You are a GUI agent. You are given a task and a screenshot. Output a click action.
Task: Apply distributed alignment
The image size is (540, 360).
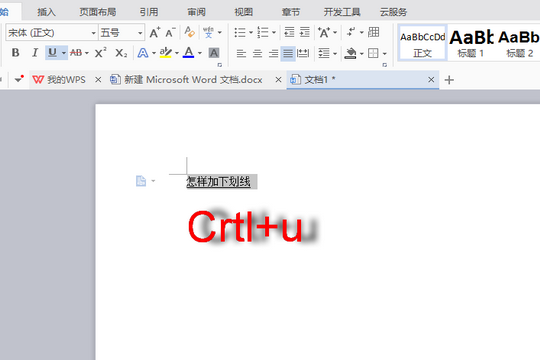coord(303,53)
